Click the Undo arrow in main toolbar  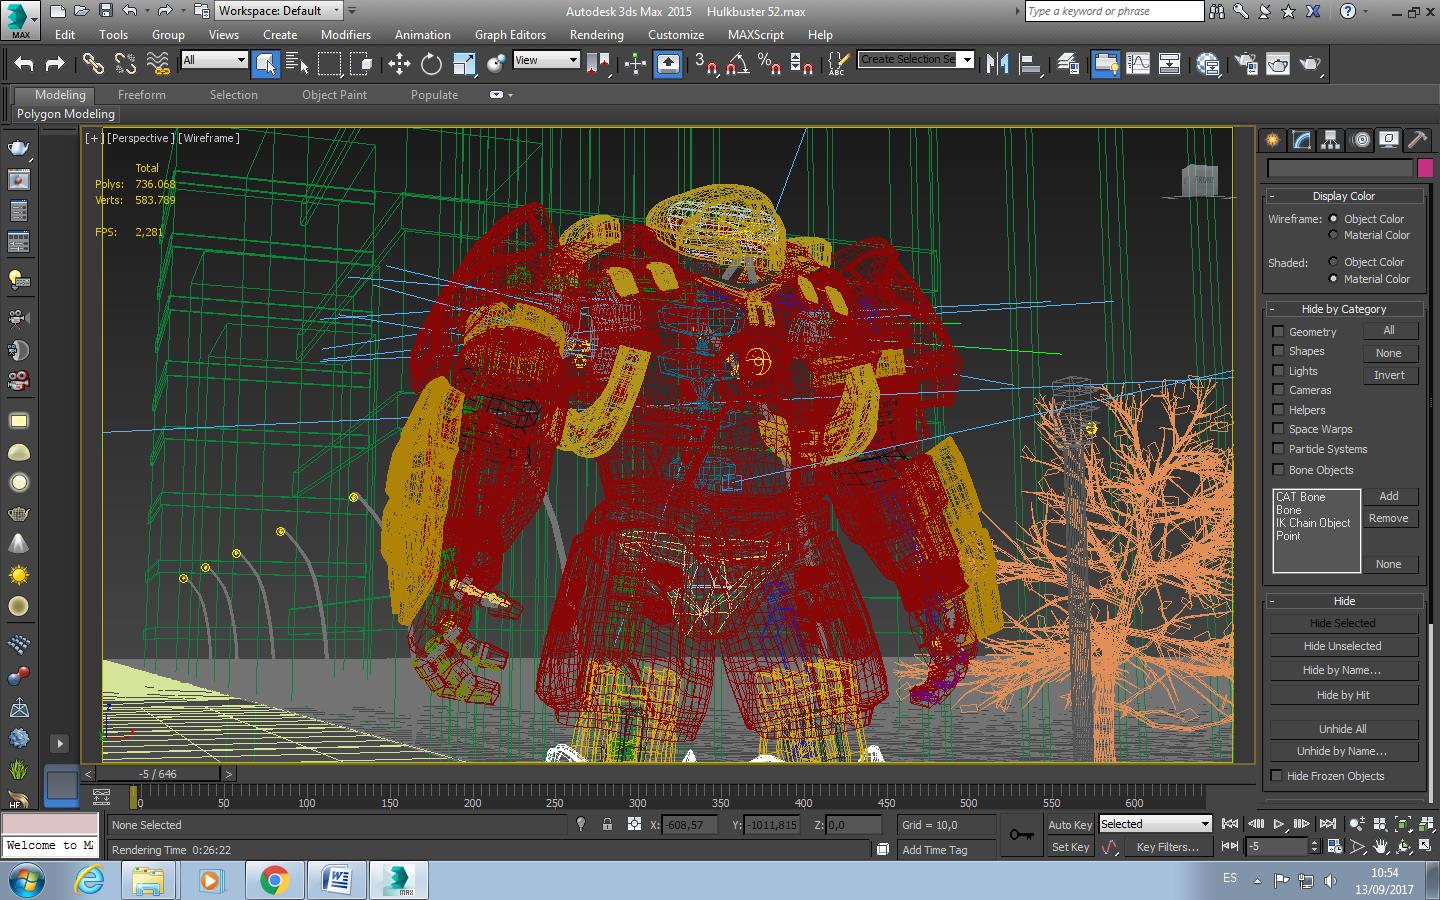pos(24,64)
